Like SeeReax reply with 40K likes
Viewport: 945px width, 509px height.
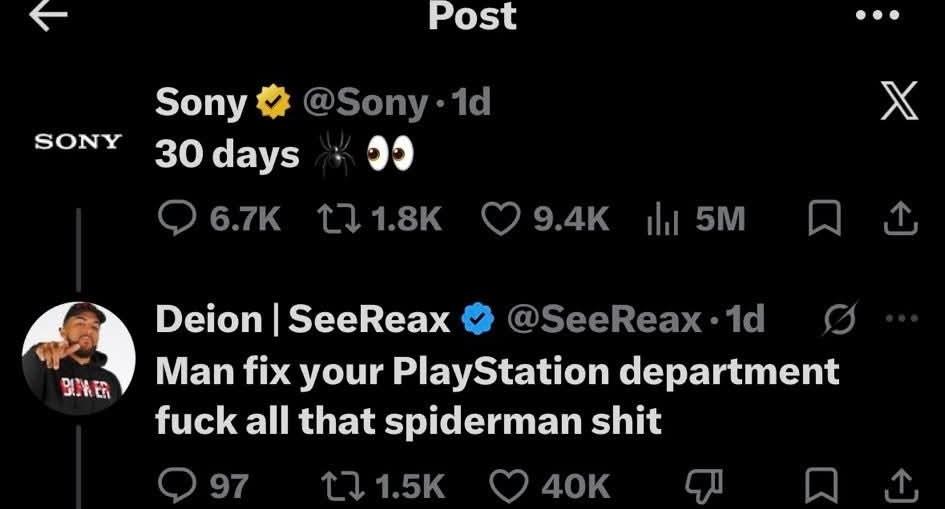(509, 486)
